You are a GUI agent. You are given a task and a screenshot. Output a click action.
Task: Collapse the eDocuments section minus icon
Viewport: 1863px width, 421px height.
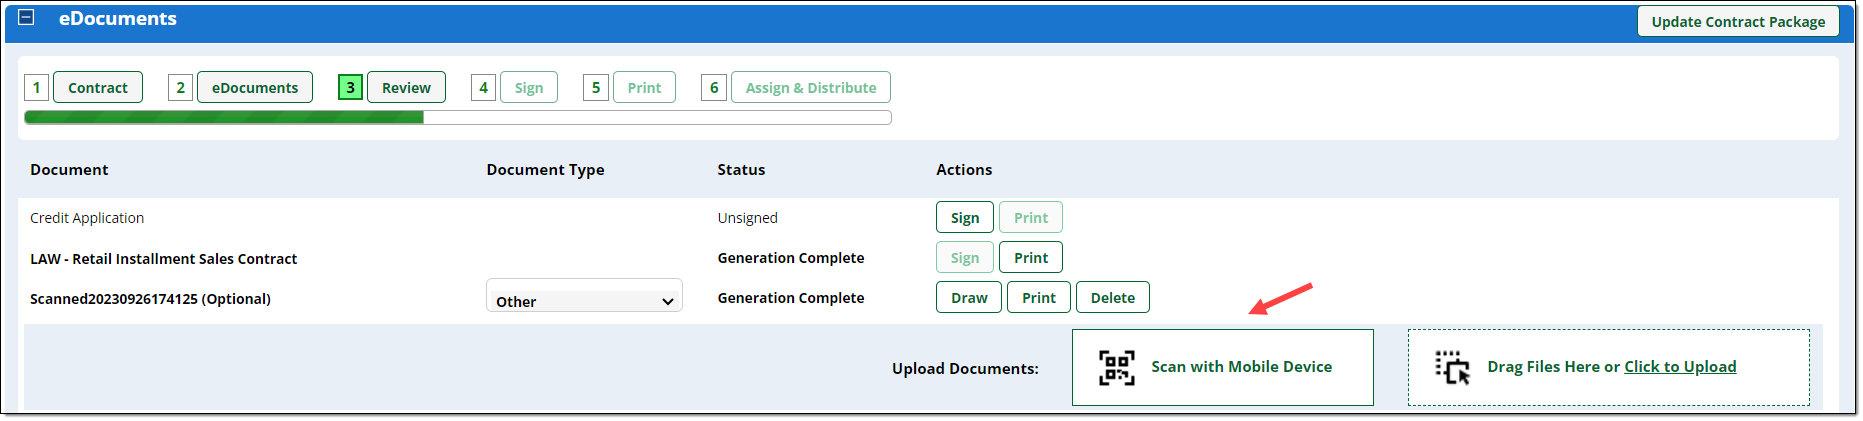tap(27, 17)
